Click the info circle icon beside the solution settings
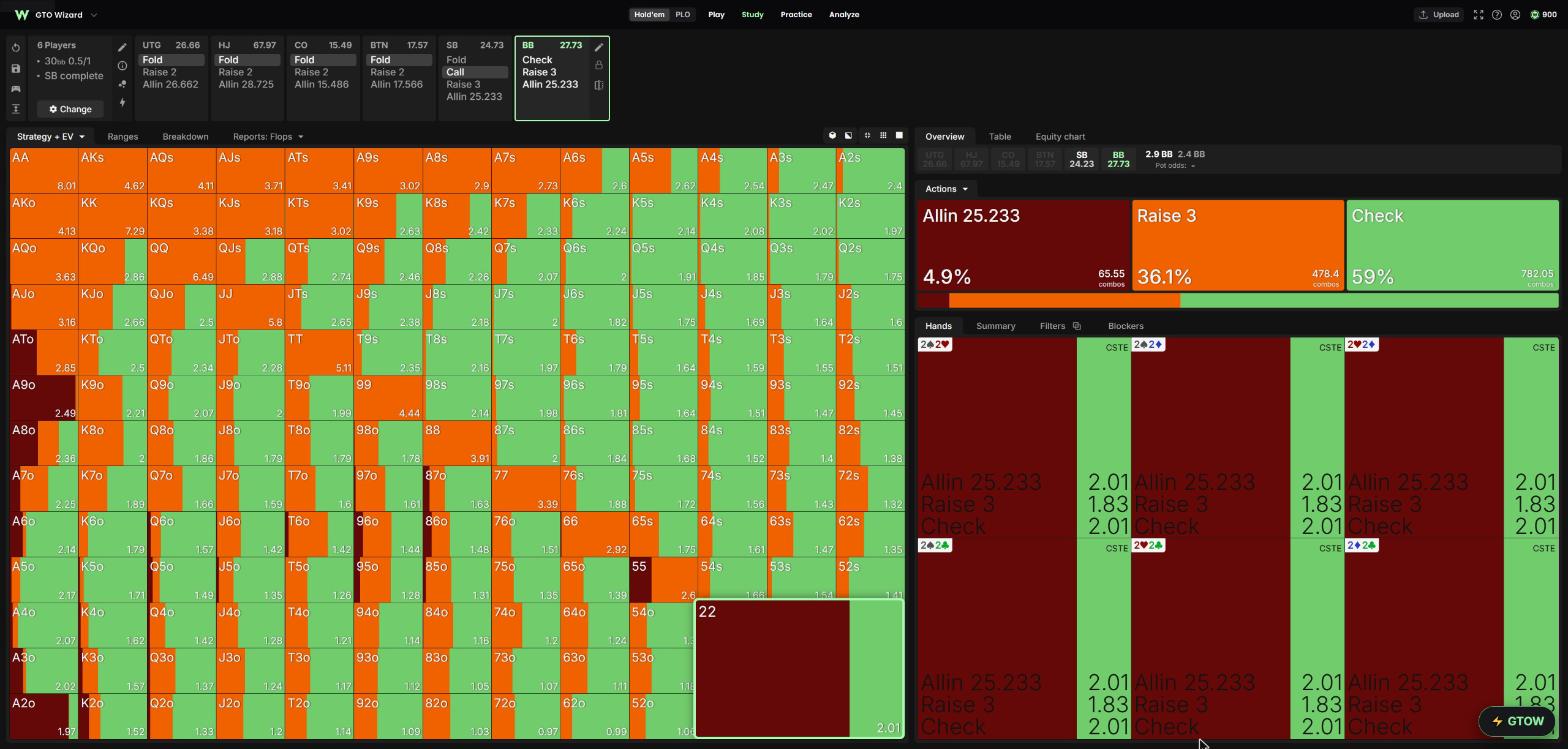 (x=122, y=66)
